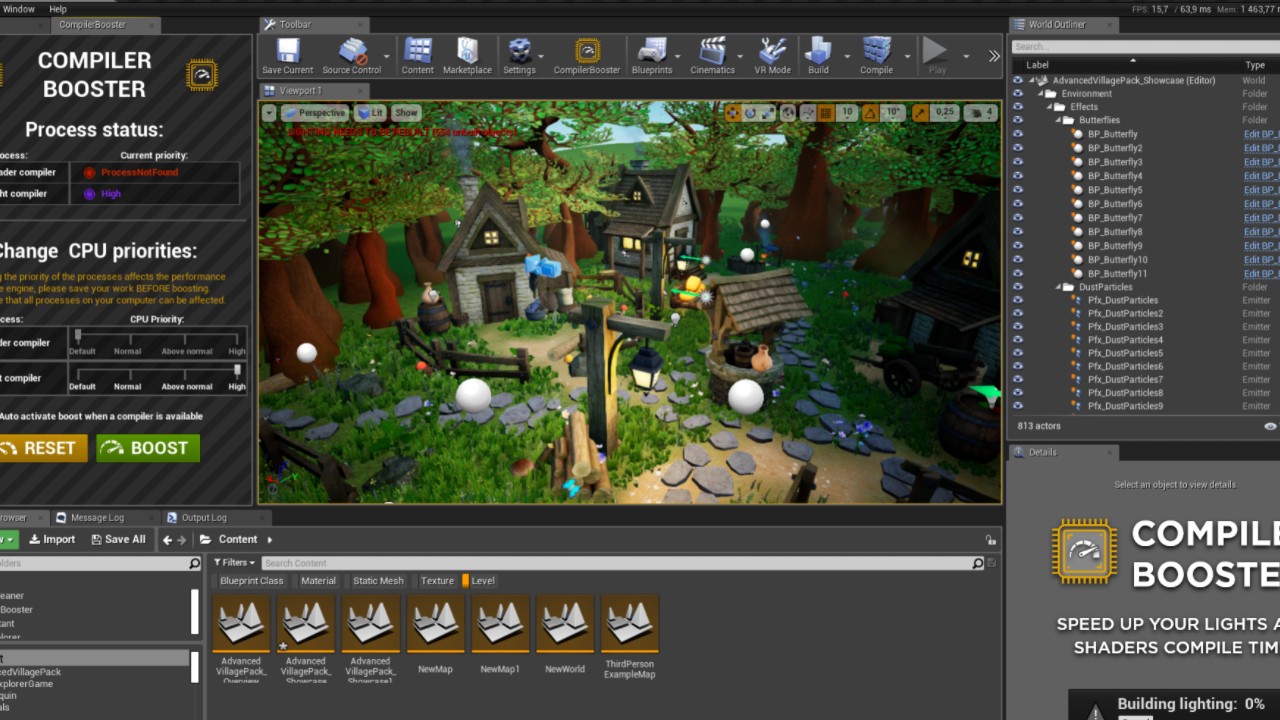
Task: Toggle scale snapping in the viewport
Action: click(x=920, y=113)
